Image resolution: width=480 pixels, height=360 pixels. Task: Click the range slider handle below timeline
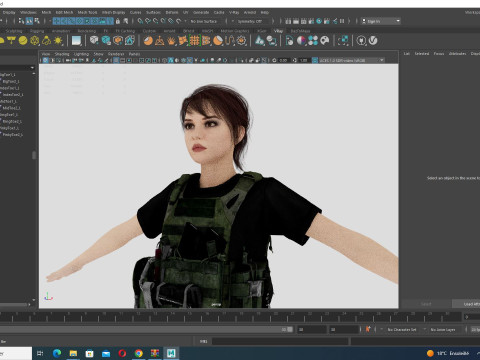coord(290,329)
